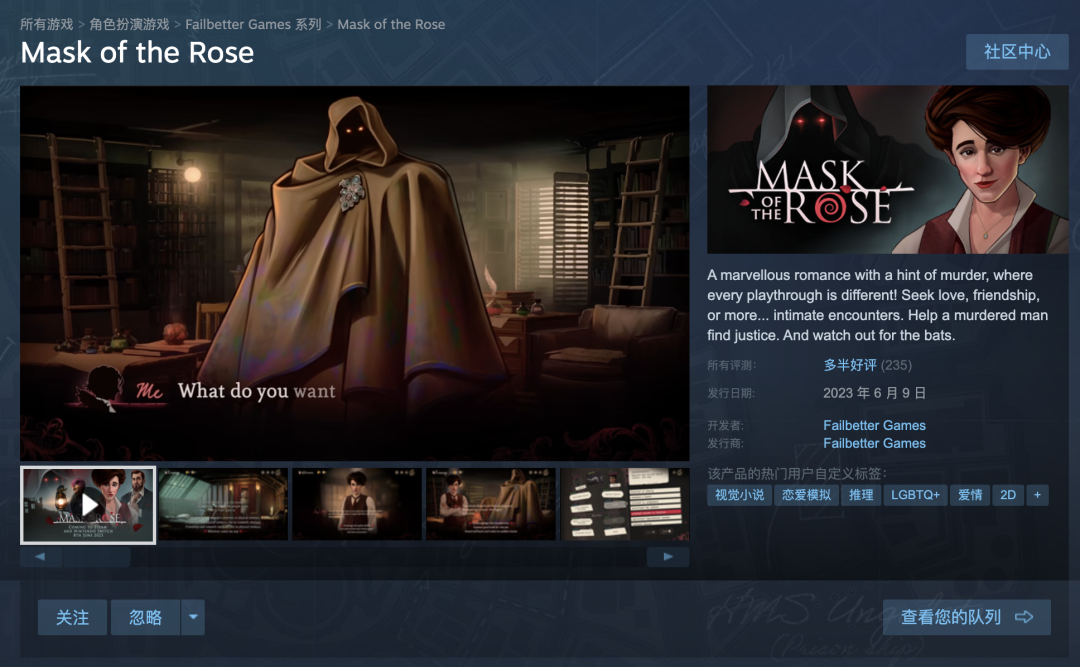Click the left arrow of thumbnail strip
Screen dimensions: 1080x667
[40, 557]
